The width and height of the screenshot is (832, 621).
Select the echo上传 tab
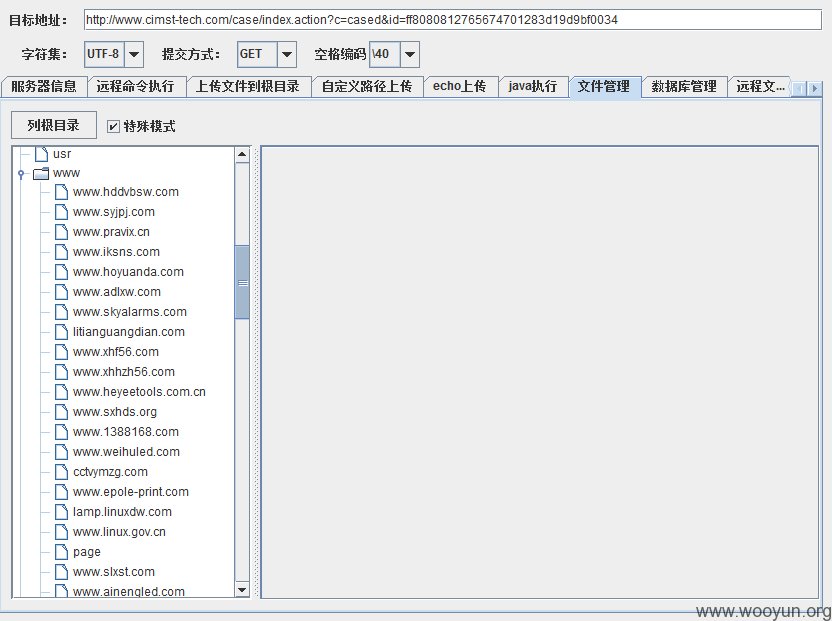460,87
